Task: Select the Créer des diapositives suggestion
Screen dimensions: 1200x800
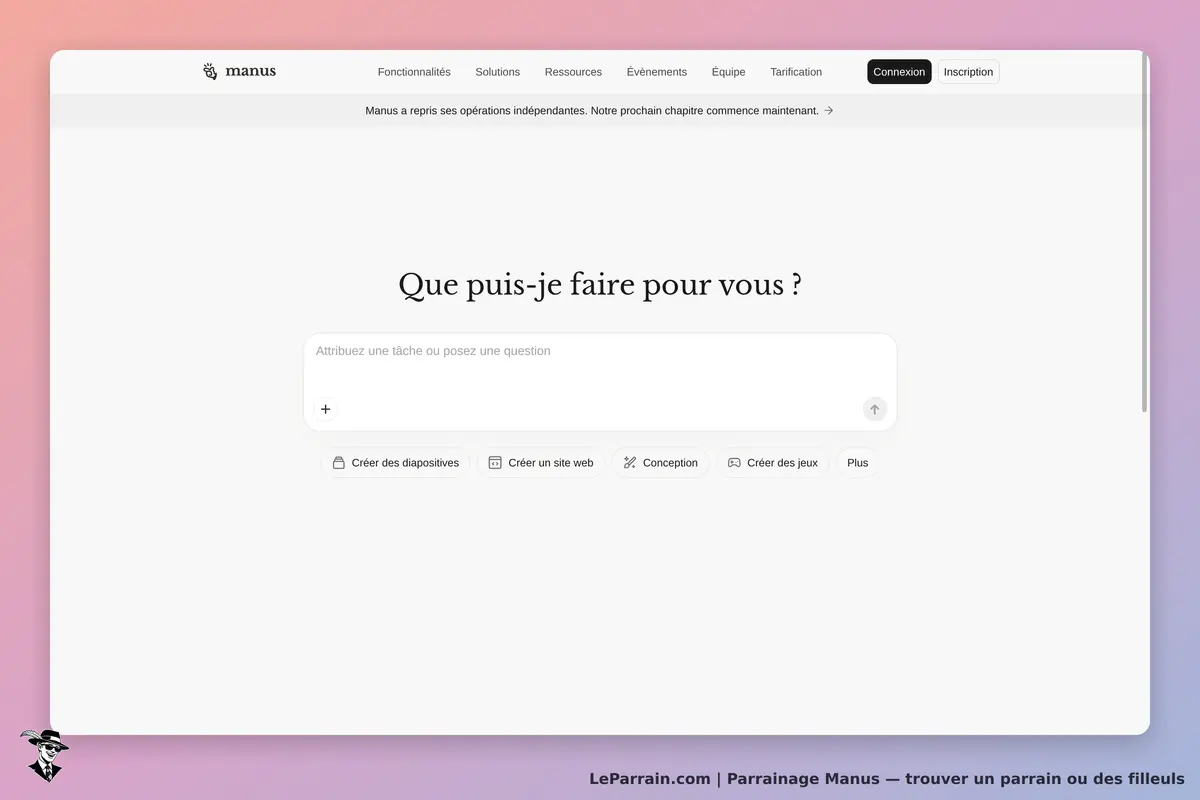Action: [395, 463]
